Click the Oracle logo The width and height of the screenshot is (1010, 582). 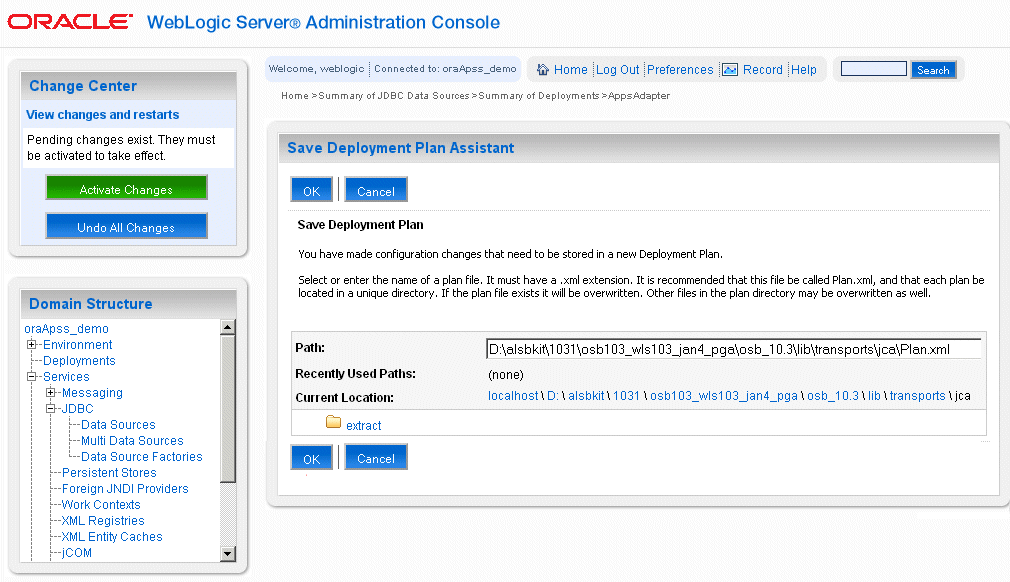click(x=70, y=22)
